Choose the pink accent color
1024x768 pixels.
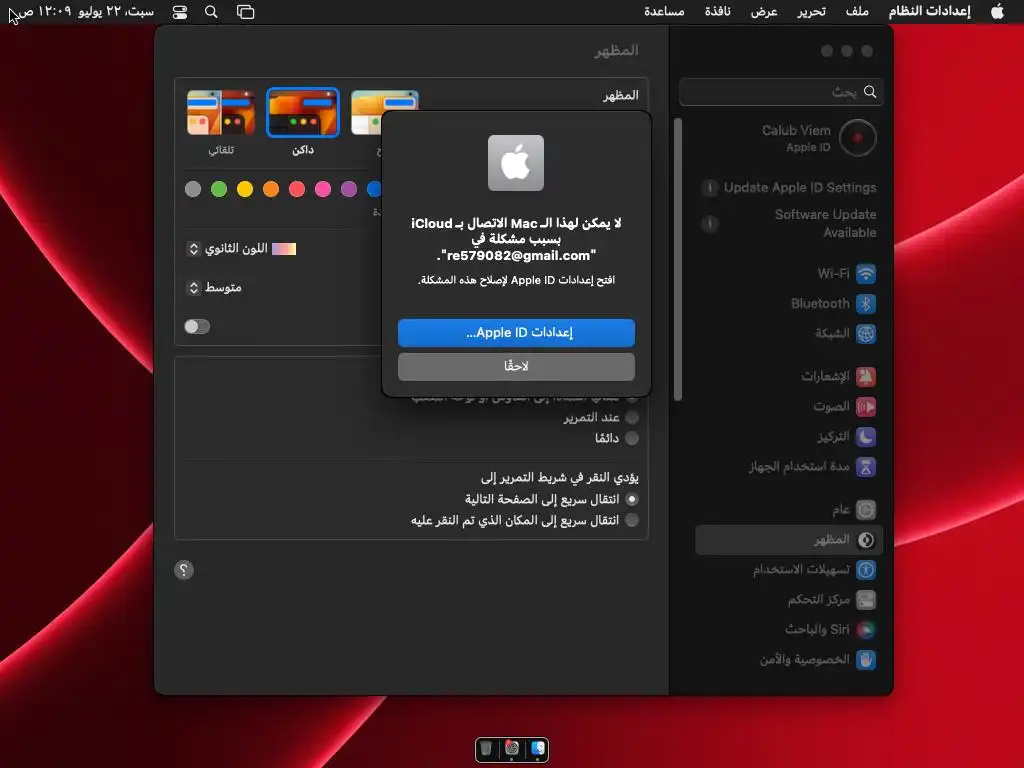click(323, 189)
